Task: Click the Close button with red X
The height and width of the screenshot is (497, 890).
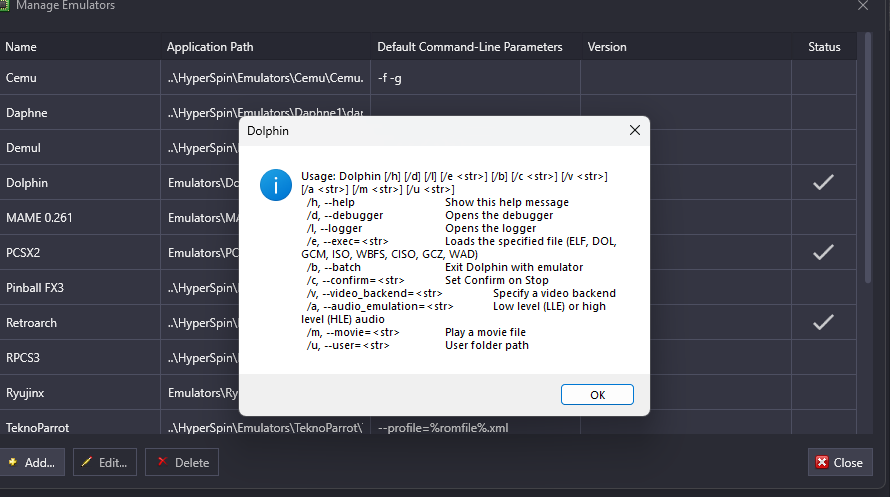Action: [x=840, y=462]
